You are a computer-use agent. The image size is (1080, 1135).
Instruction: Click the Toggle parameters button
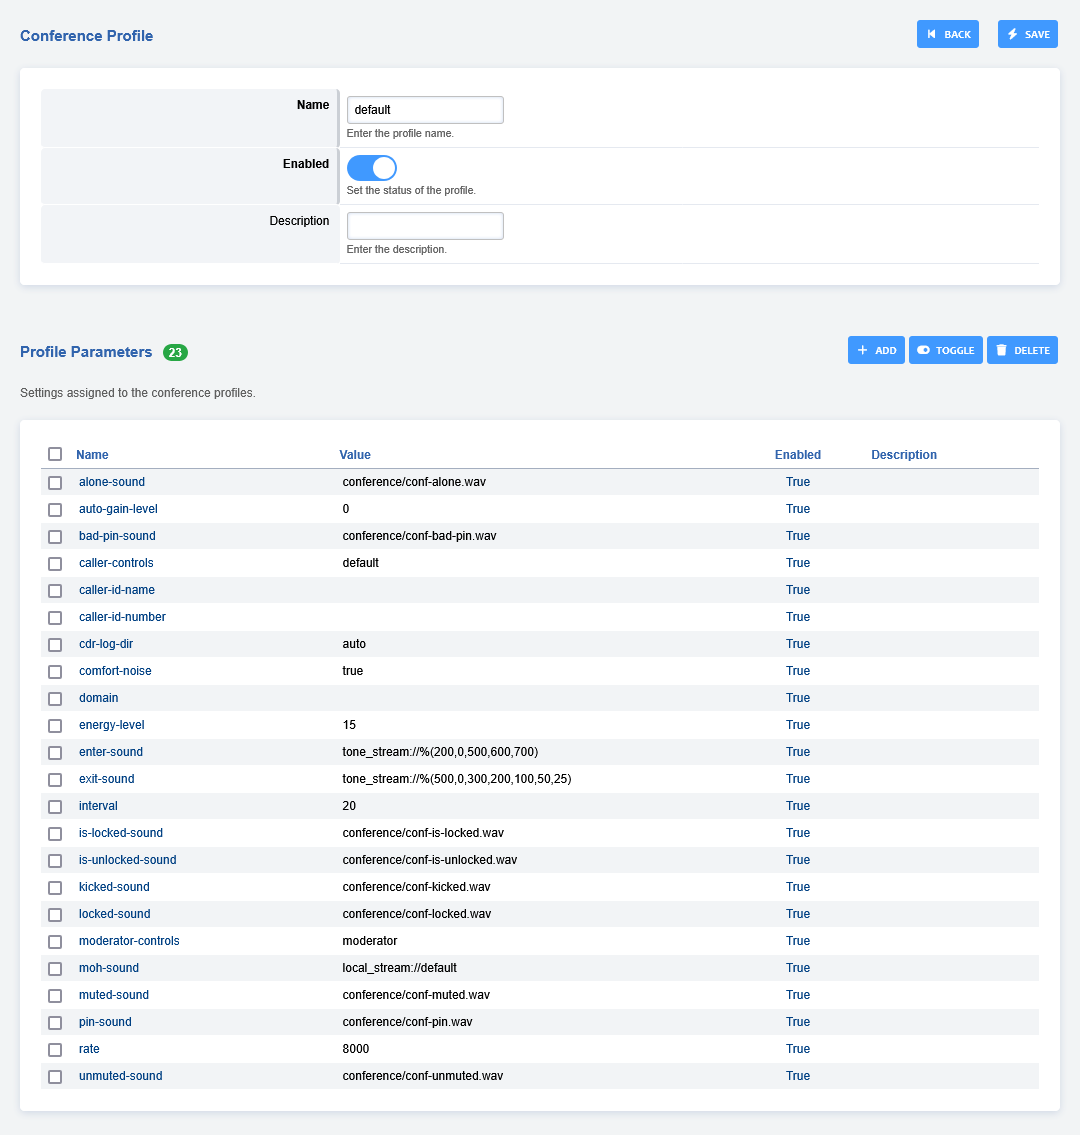click(x=945, y=350)
